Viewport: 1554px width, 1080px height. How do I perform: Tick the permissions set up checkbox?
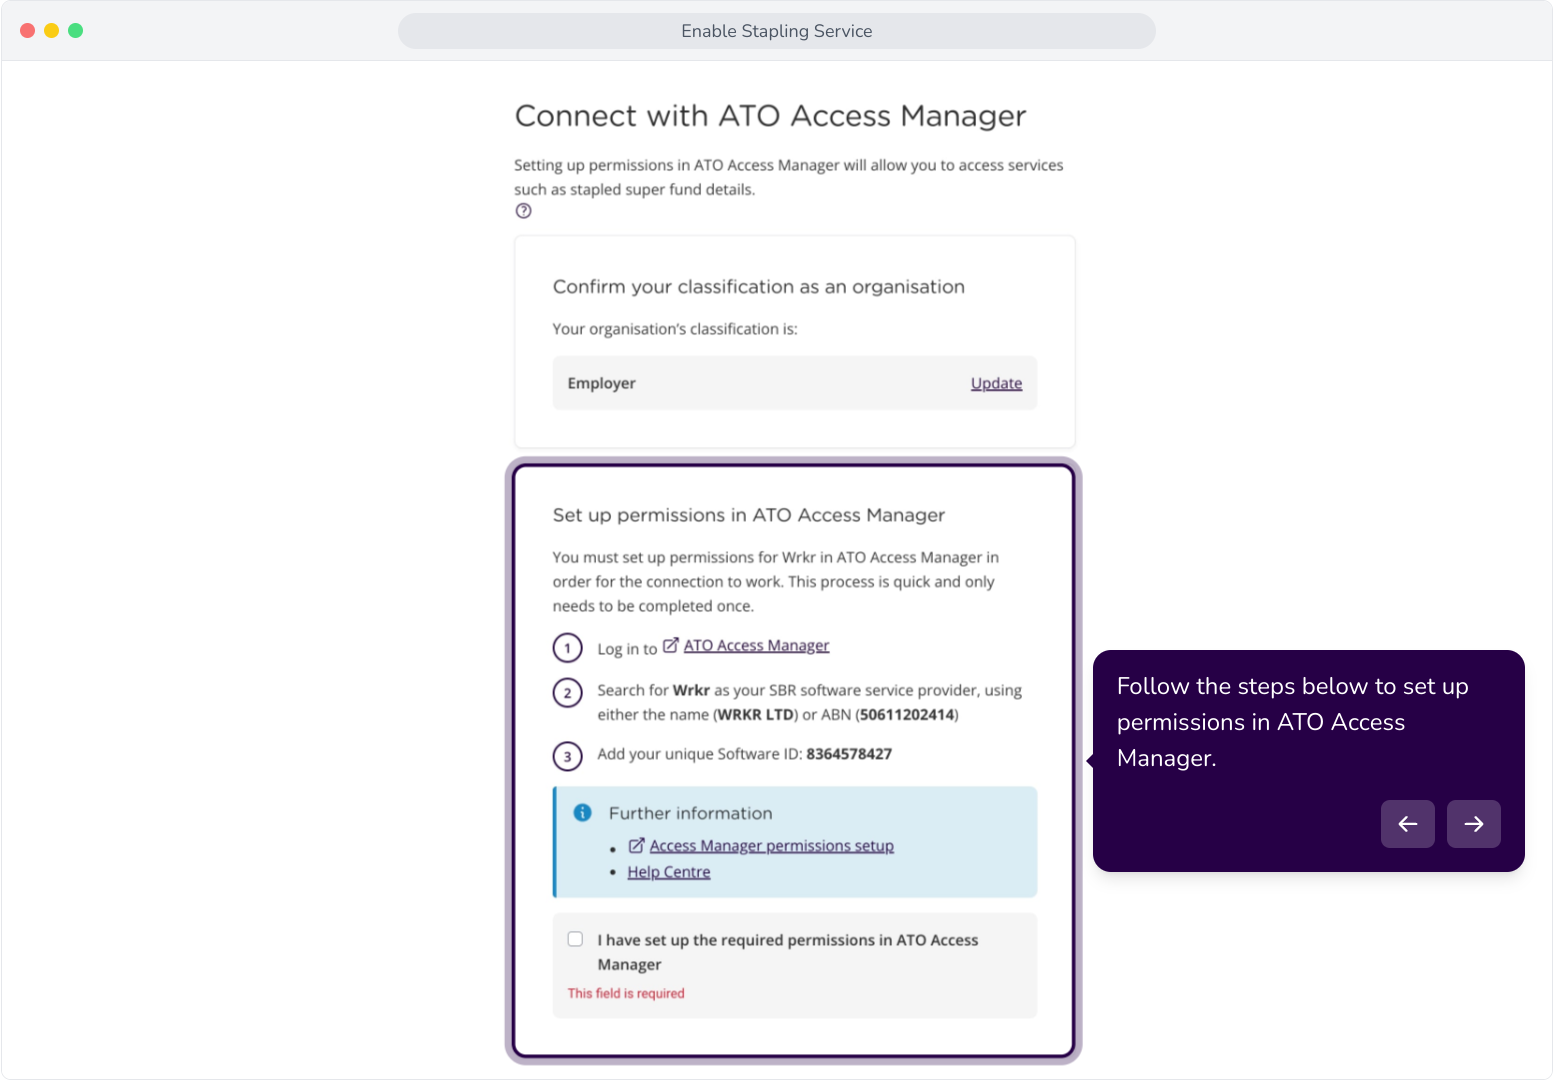tap(575, 939)
